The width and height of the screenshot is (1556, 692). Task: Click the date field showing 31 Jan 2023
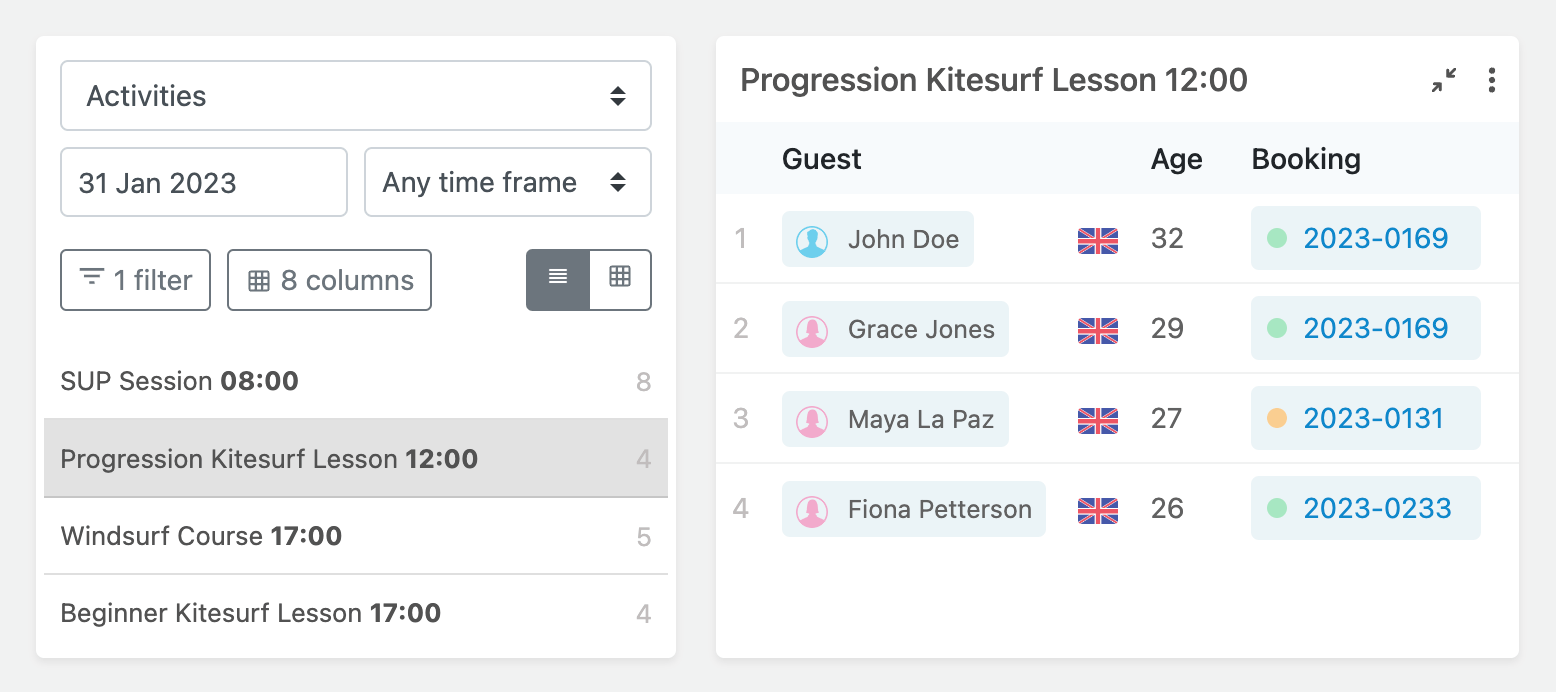click(204, 182)
